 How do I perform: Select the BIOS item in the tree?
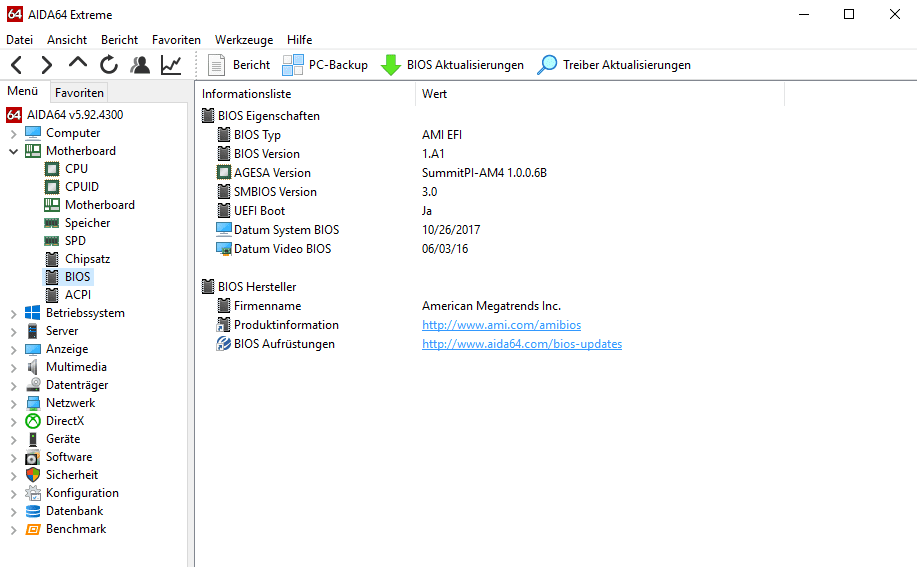pyautogui.click(x=77, y=277)
